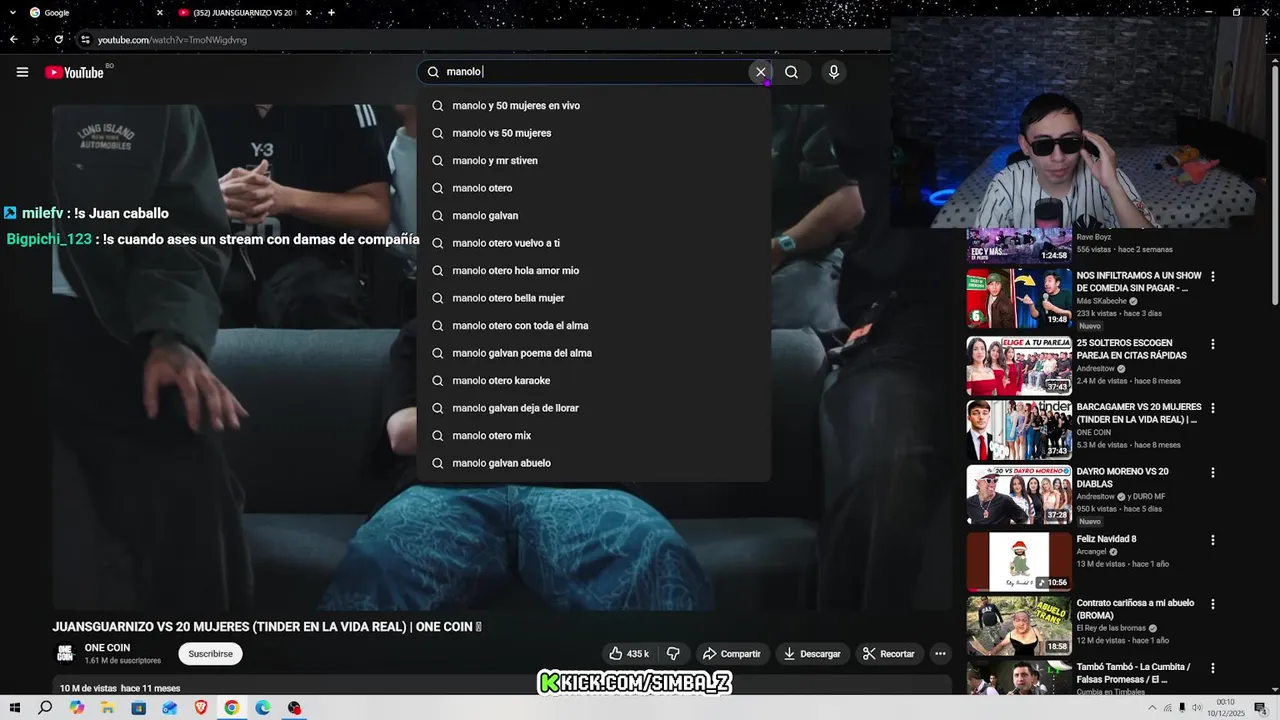The image size is (1280, 720).
Task: Download the video with Descargar
Action: (x=812, y=654)
